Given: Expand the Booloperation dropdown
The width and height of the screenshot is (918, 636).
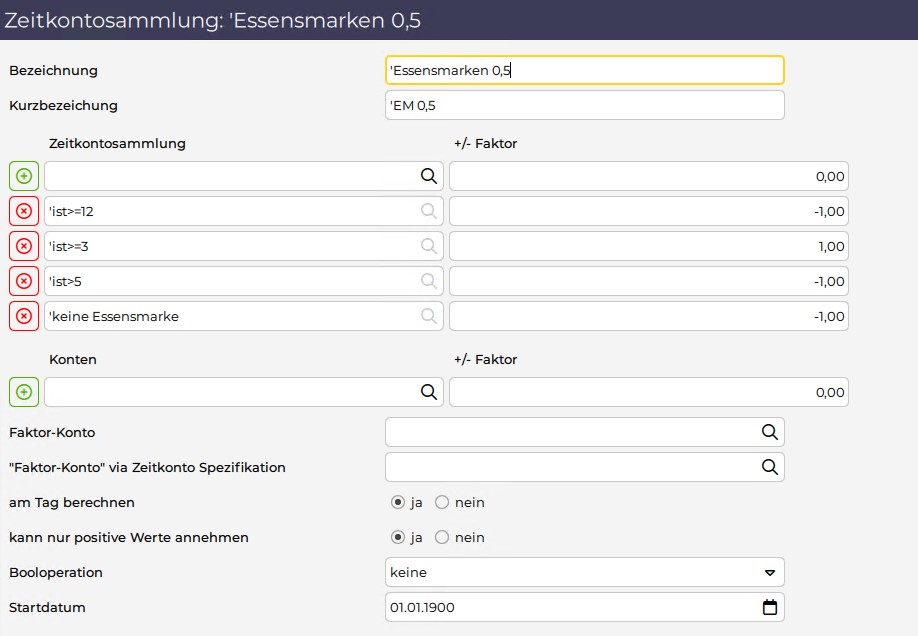Looking at the screenshot, I should click(x=584, y=572).
